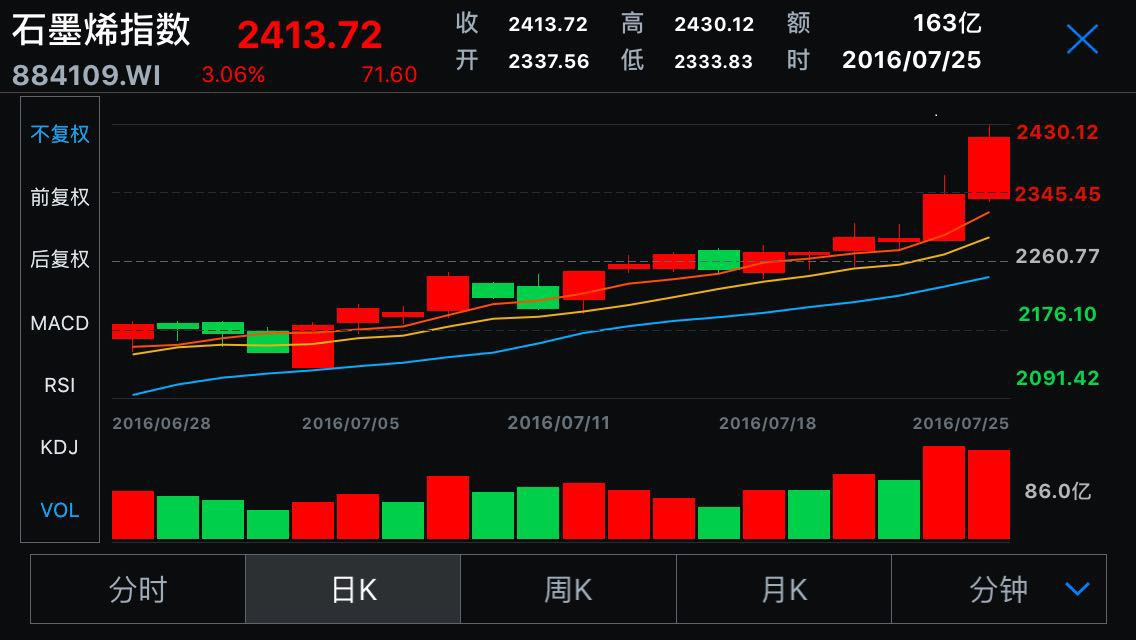The image size is (1136, 640).
Task: Select the 日K tab
Action: coord(353,590)
